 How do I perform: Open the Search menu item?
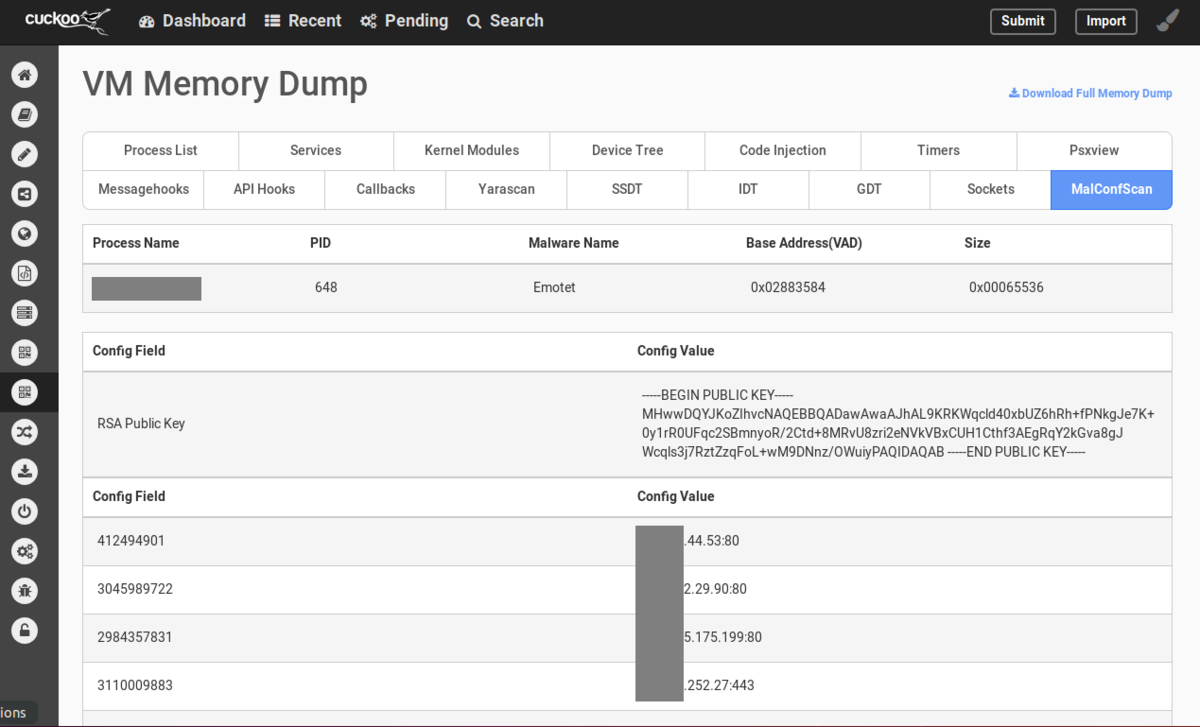click(x=505, y=21)
